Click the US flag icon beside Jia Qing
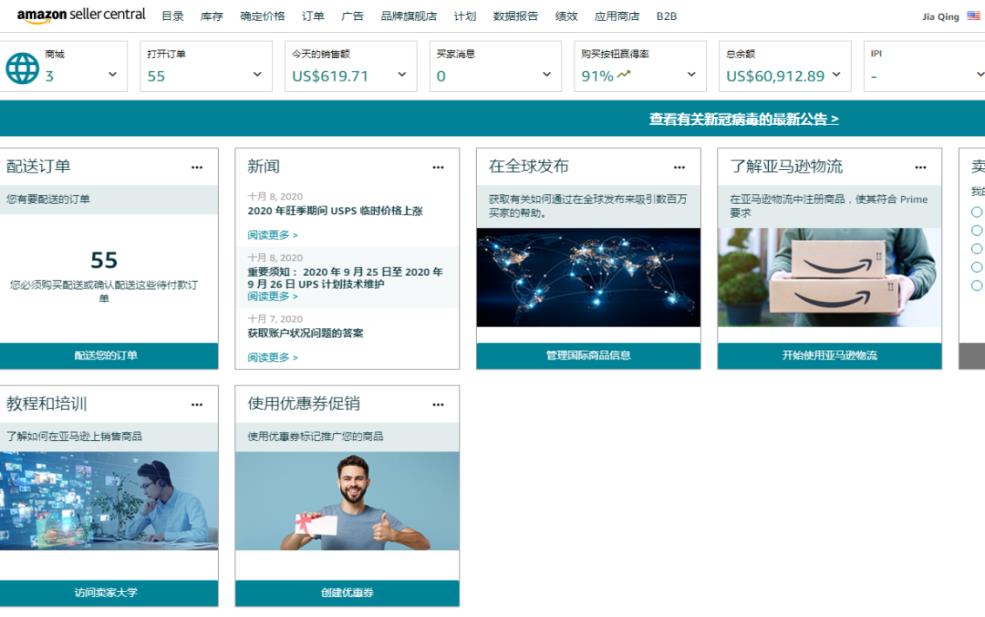Screen dimensions: 985x617 click(973, 16)
